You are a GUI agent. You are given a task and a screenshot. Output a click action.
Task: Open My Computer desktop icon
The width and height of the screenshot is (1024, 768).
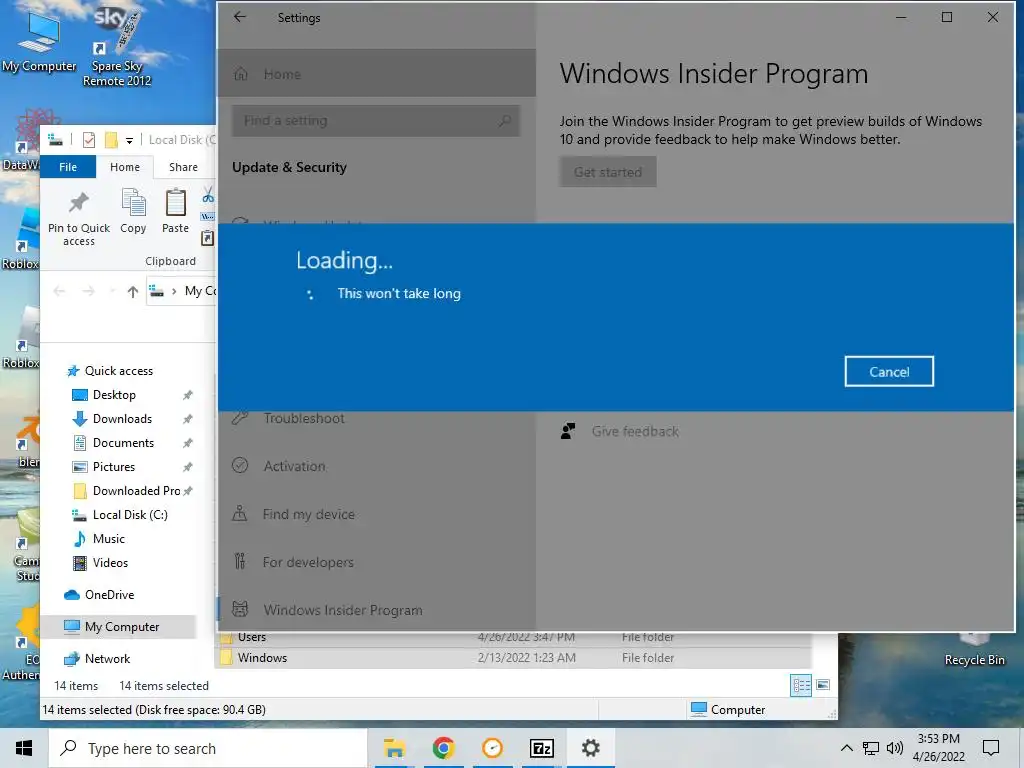(x=39, y=40)
